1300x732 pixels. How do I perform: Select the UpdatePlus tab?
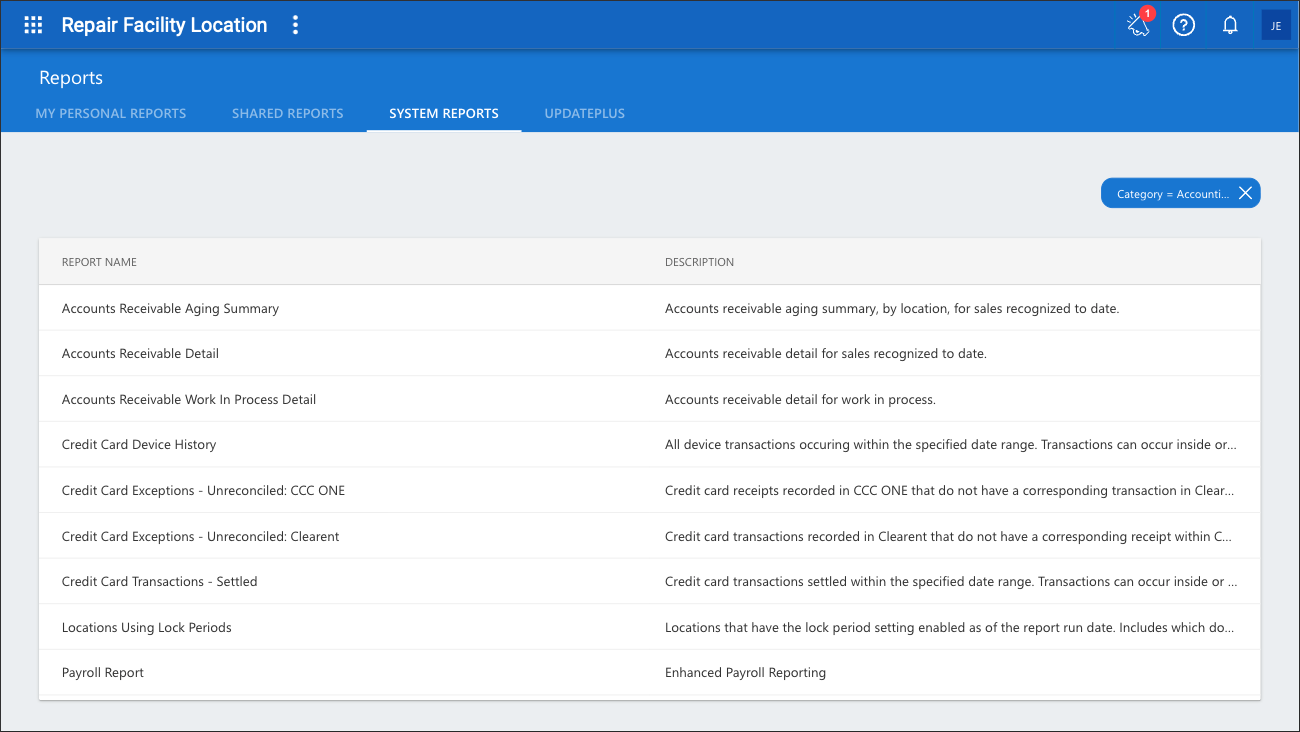pos(585,113)
